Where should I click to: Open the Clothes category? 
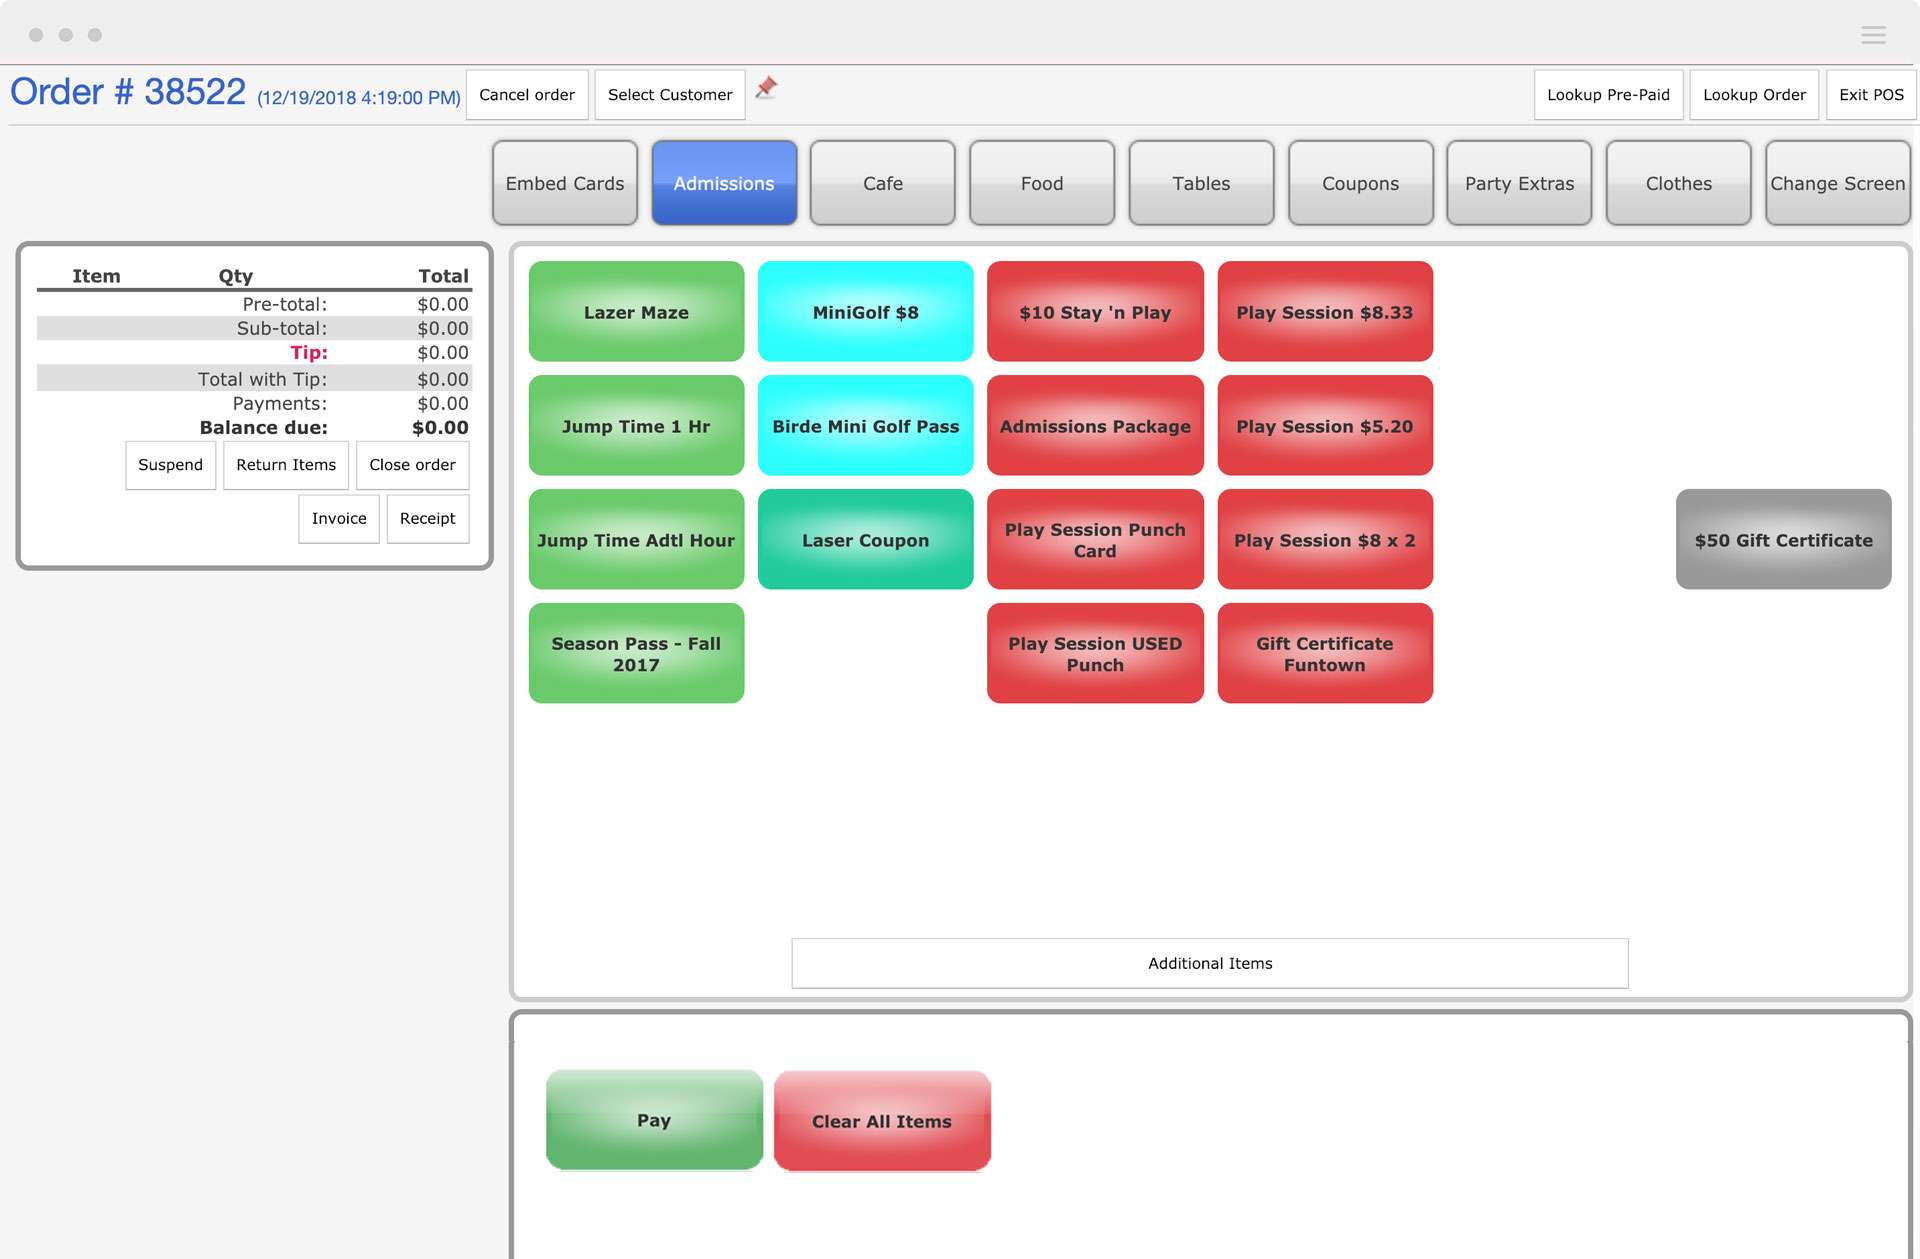tap(1677, 183)
